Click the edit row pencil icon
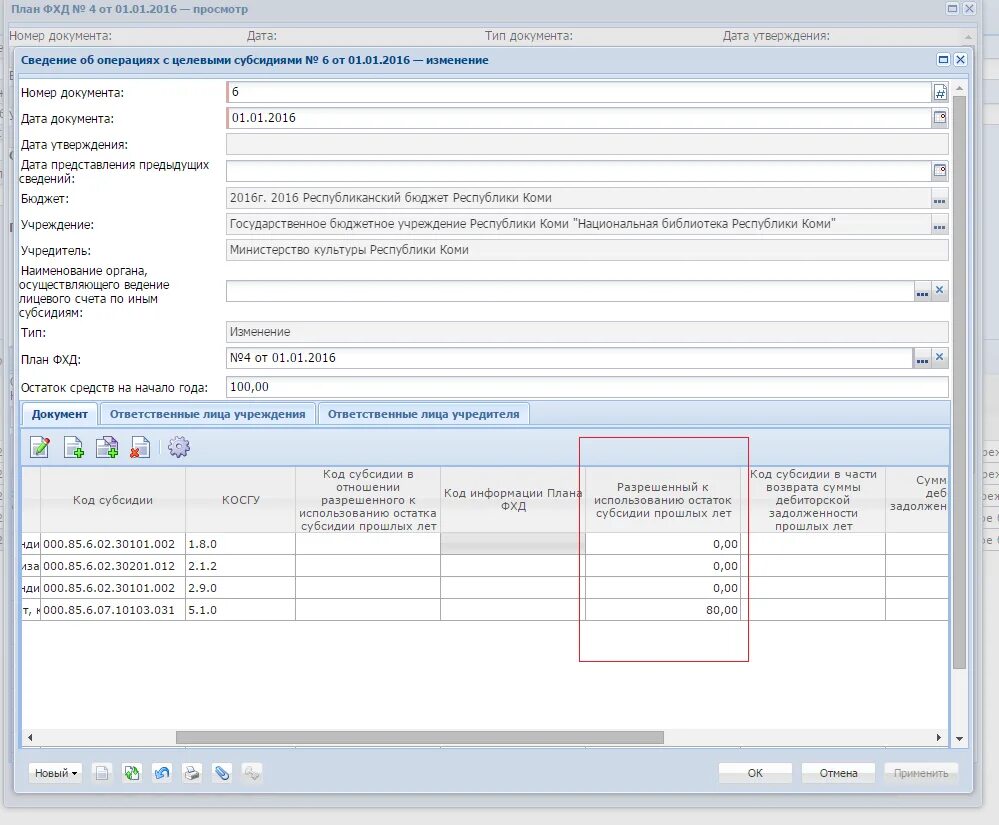Image resolution: width=999 pixels, height=825 pixels. [x=40, y=447]
